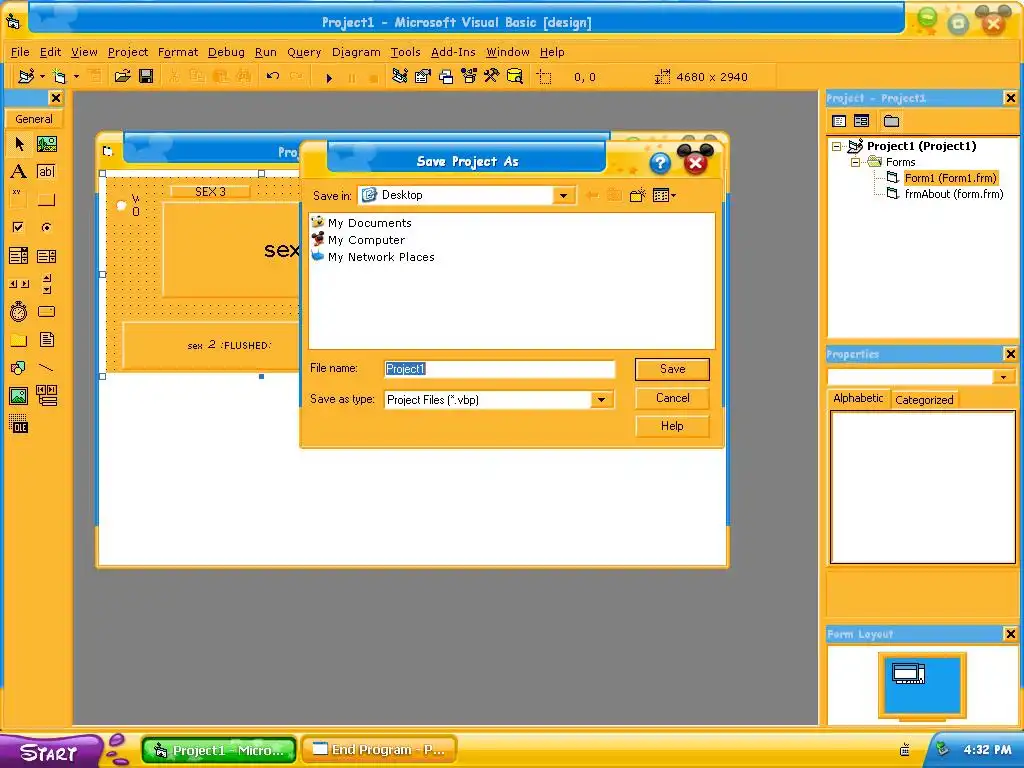Click Create New Folder icon in dialog
This screenshot has width=1024, height=768.
point(637,195)
